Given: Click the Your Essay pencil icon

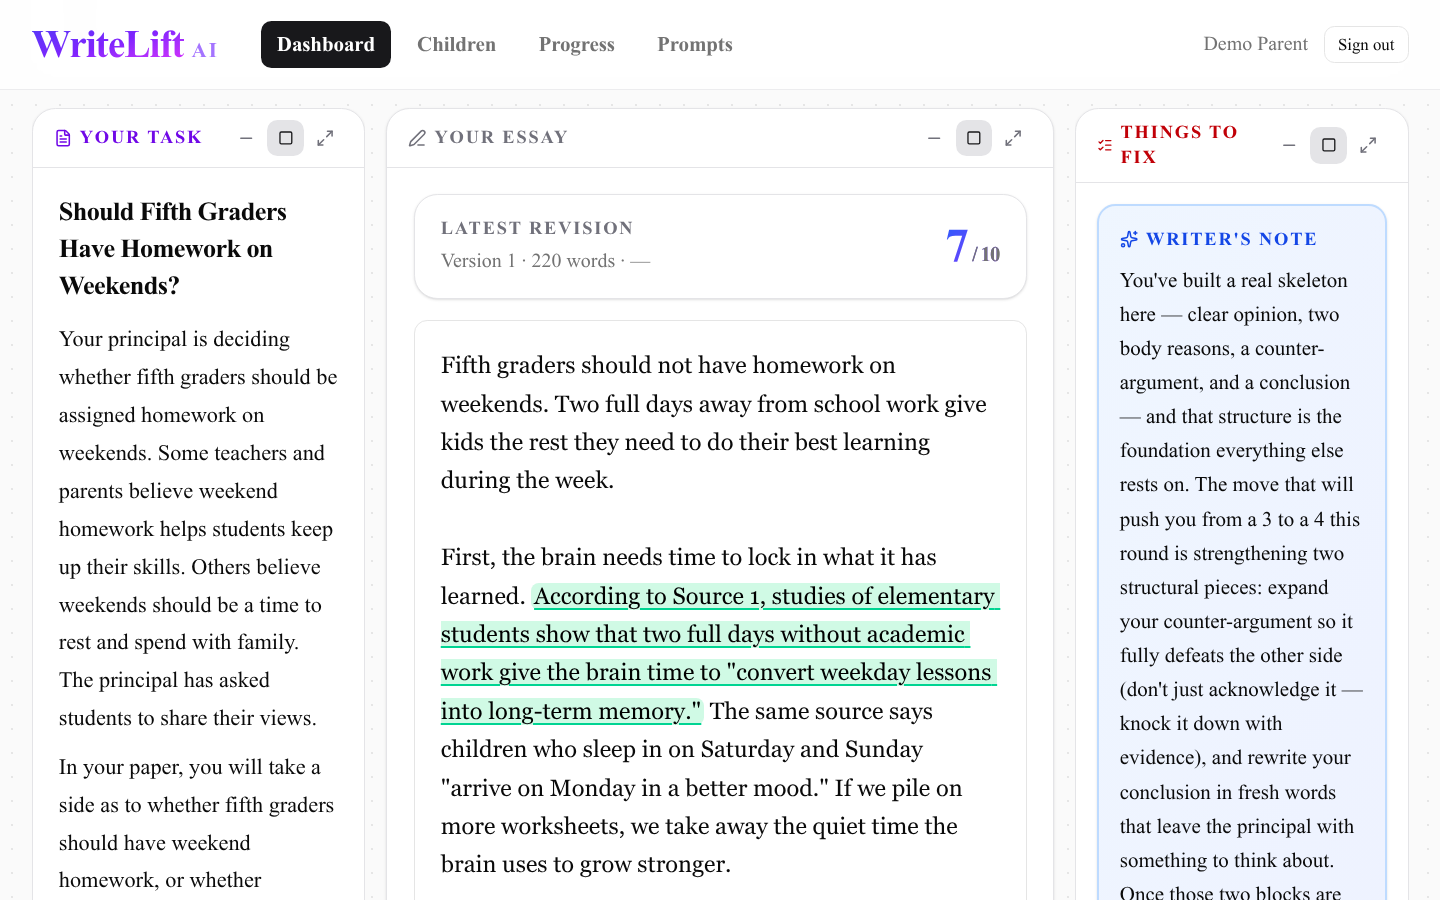Looking at the screenshot, I should coord(417,138).
